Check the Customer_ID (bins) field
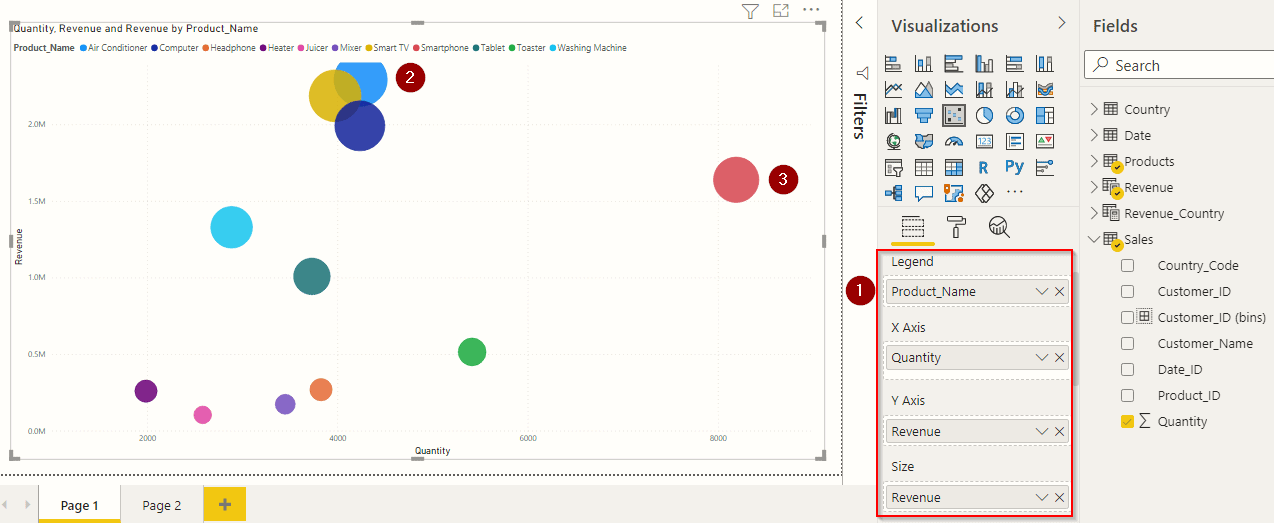 1128,317
